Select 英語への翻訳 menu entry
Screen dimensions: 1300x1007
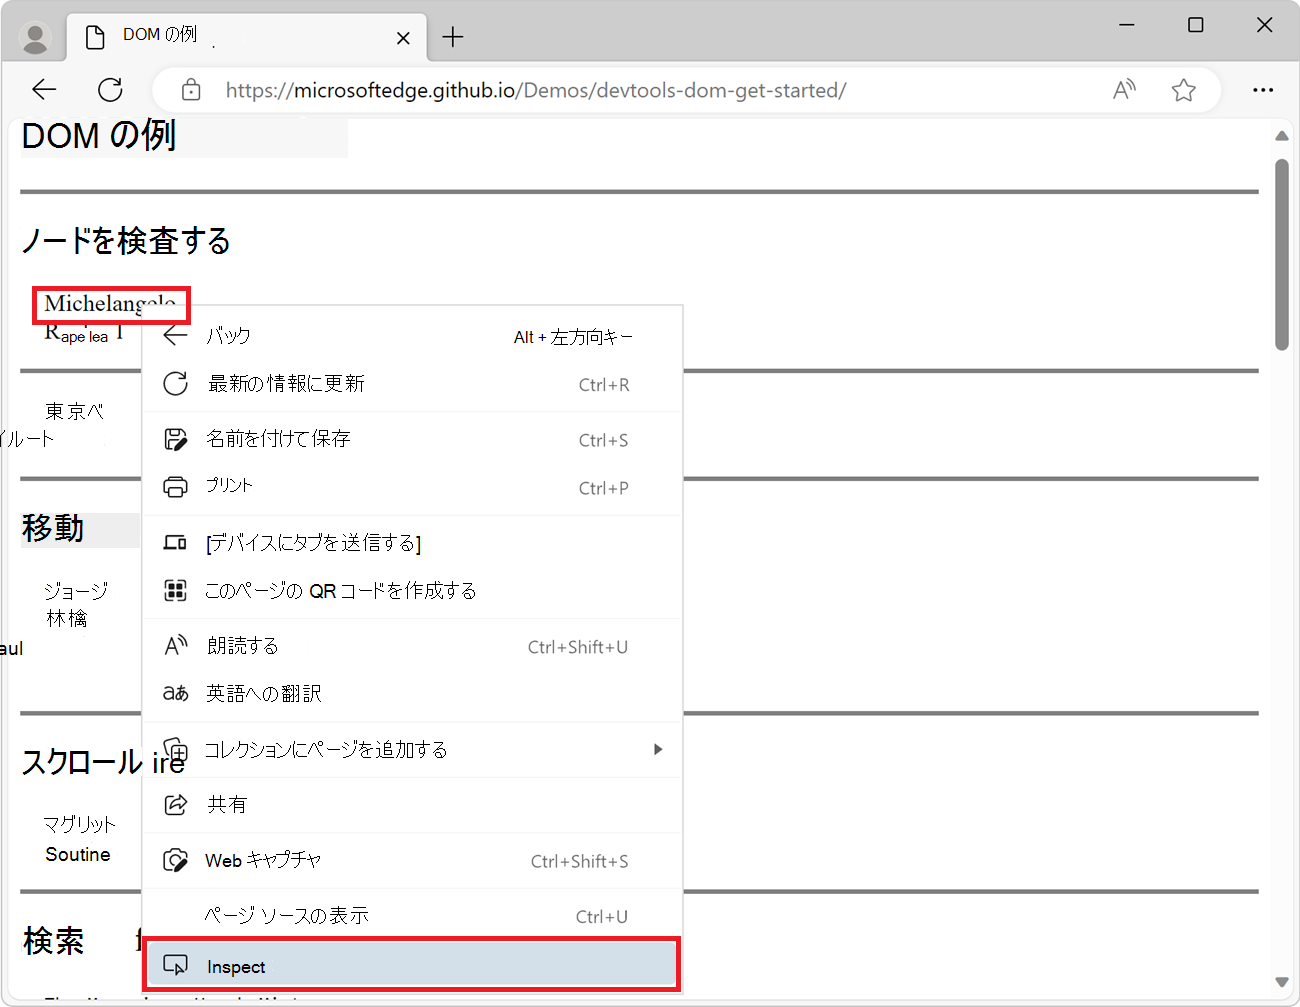[412, 694]
